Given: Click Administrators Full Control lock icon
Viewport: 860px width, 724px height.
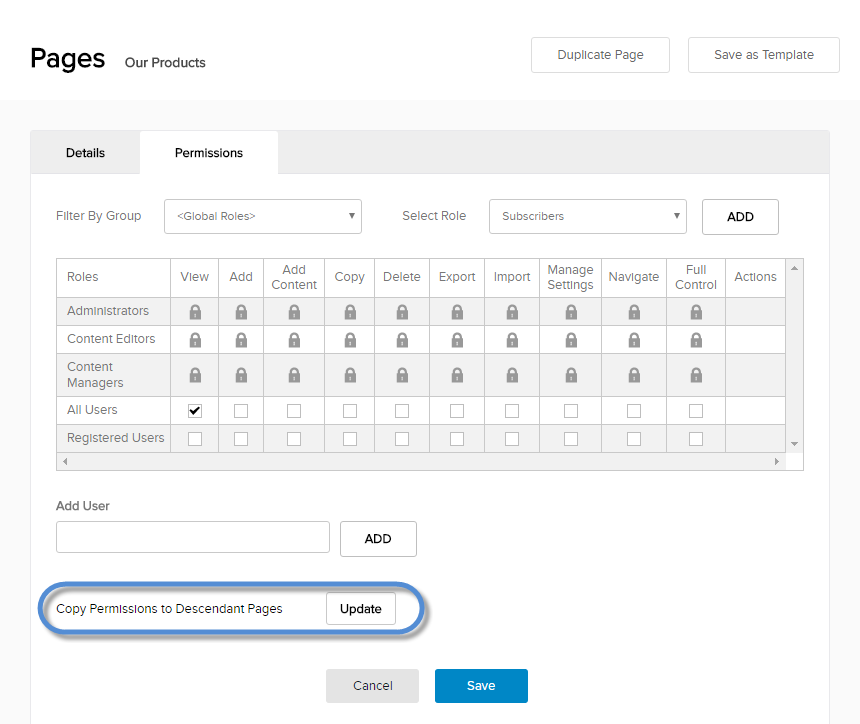Looking at the screenshot, I should (696, 312).
